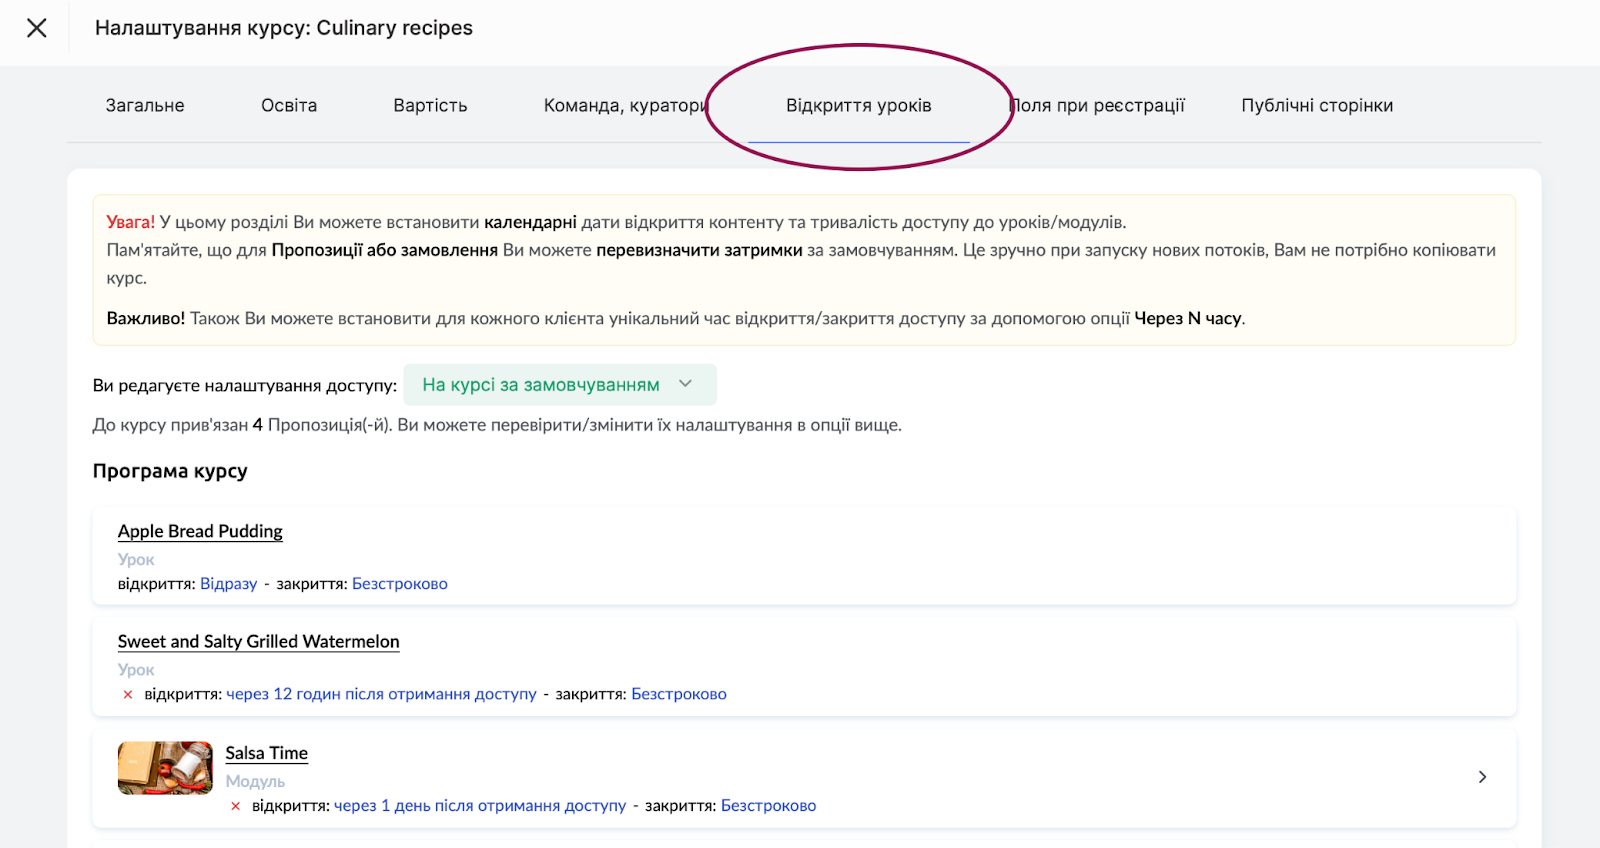Select the Команда, куратори tab

625,106
